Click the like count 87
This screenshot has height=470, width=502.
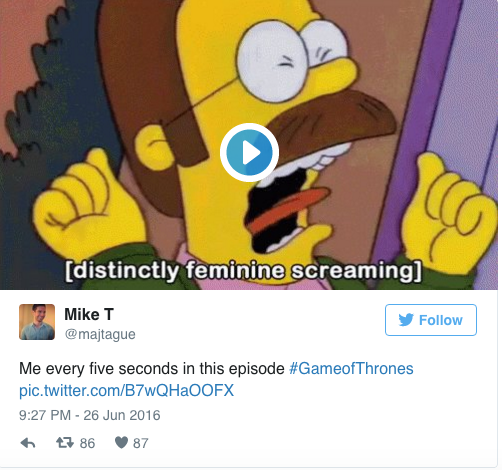141,443
